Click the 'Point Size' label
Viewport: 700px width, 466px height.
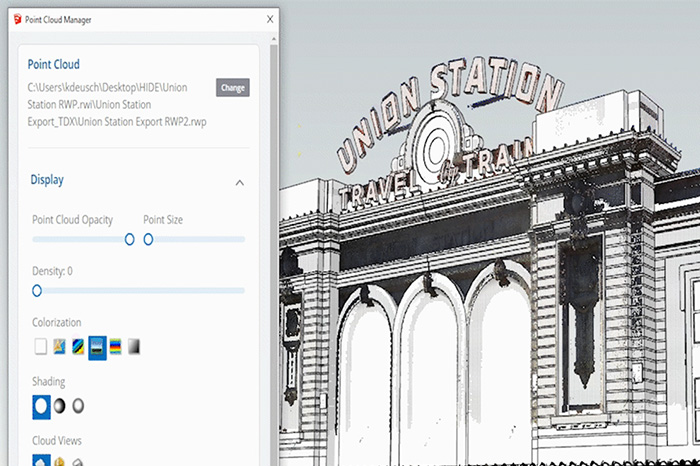tap(163, 220)
